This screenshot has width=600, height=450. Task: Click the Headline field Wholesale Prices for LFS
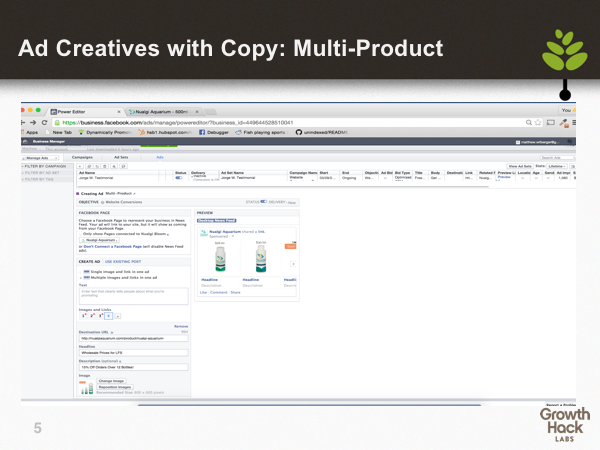[x=134, y=353]
